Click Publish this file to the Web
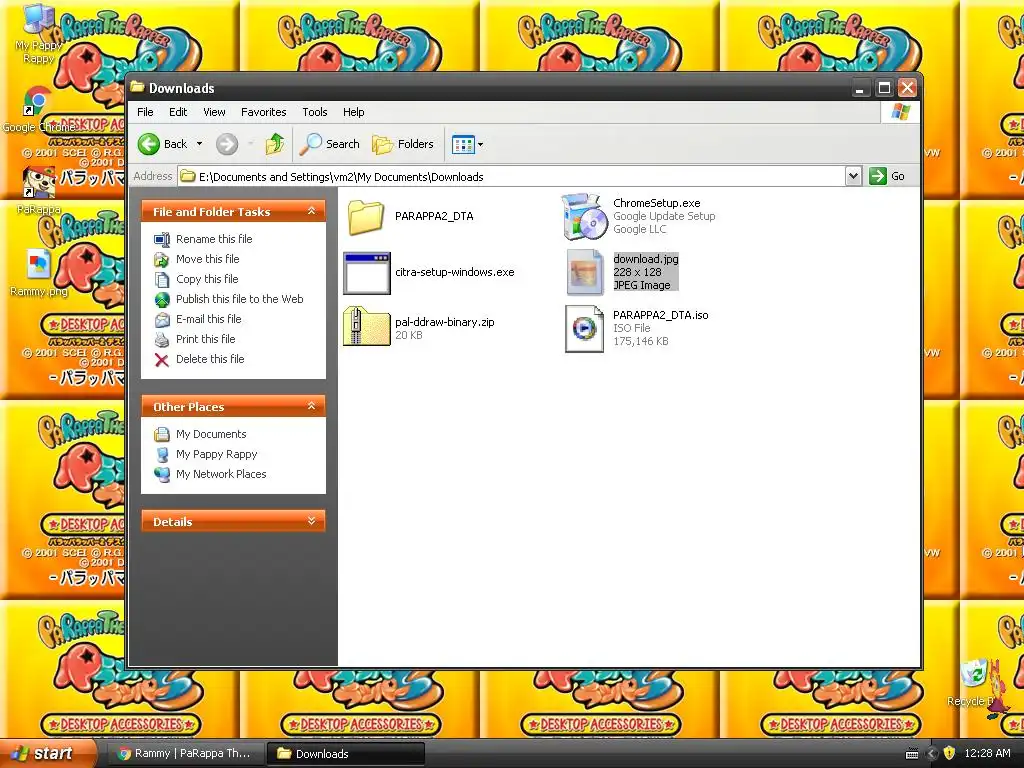The width and height of the screenshot is (1024, 768). click(x=240, y=299)
